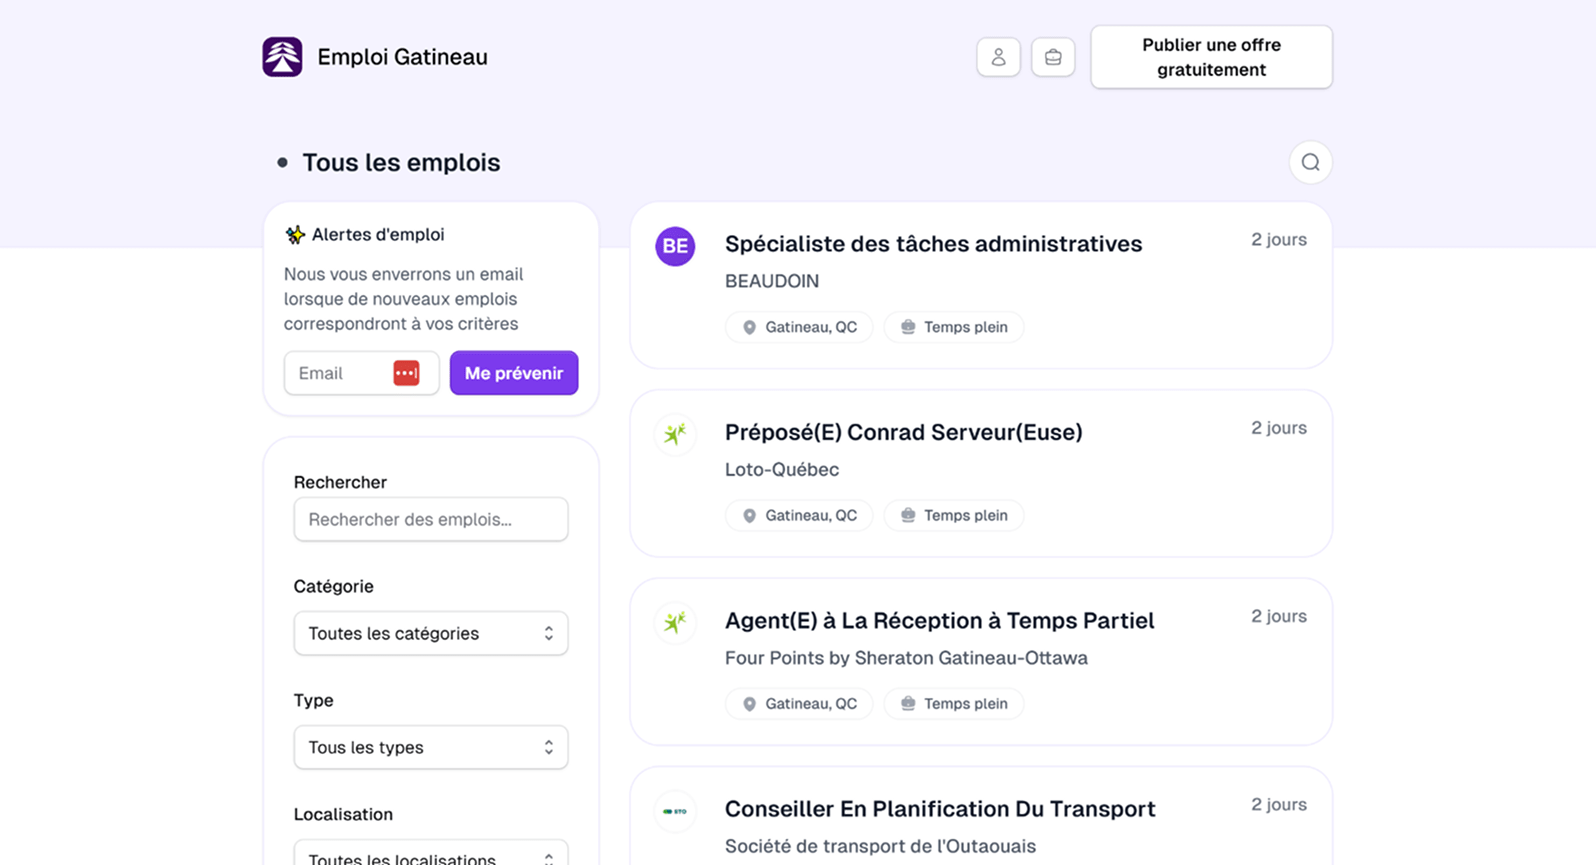Click Publier une offre gratuitement button

click(1211, 57)
